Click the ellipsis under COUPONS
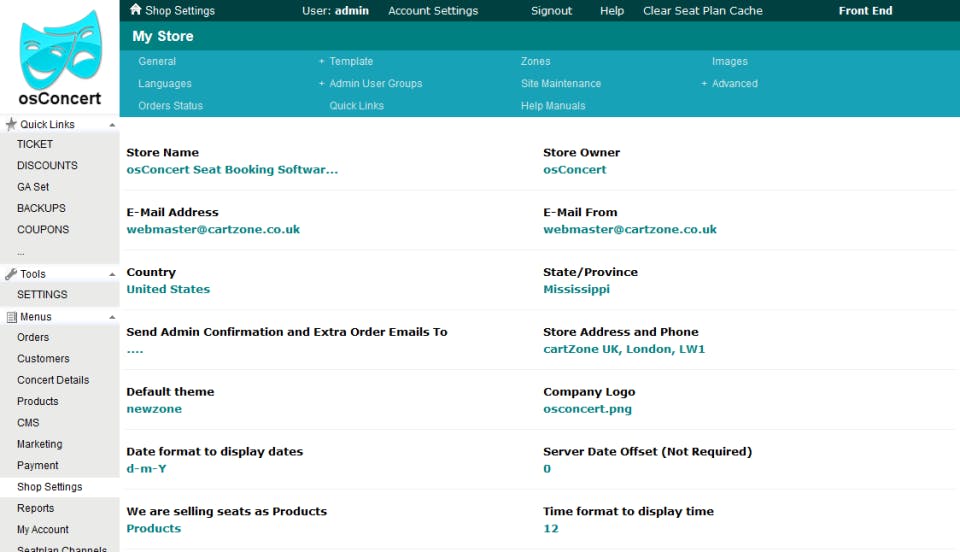The width and height of the screenshot is (960, 552). [x=21, y=252]
